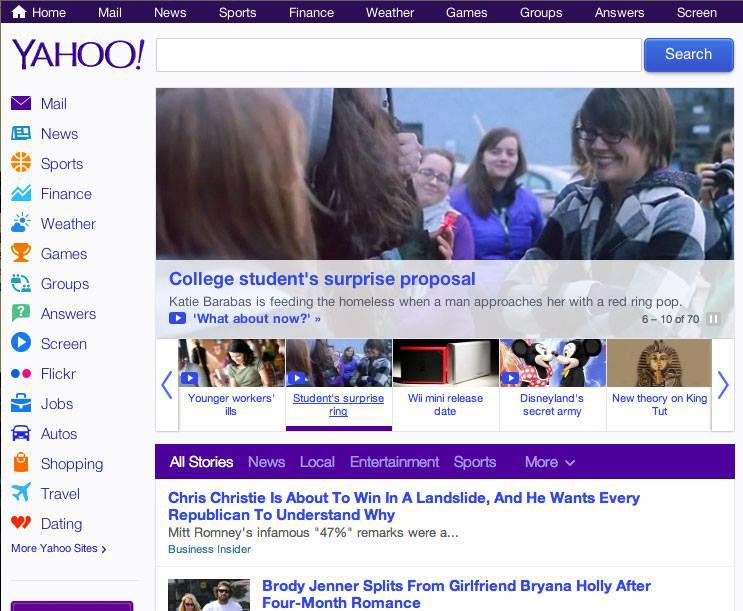
Task: Focus the Yahoo search input field
Action: 399,55
